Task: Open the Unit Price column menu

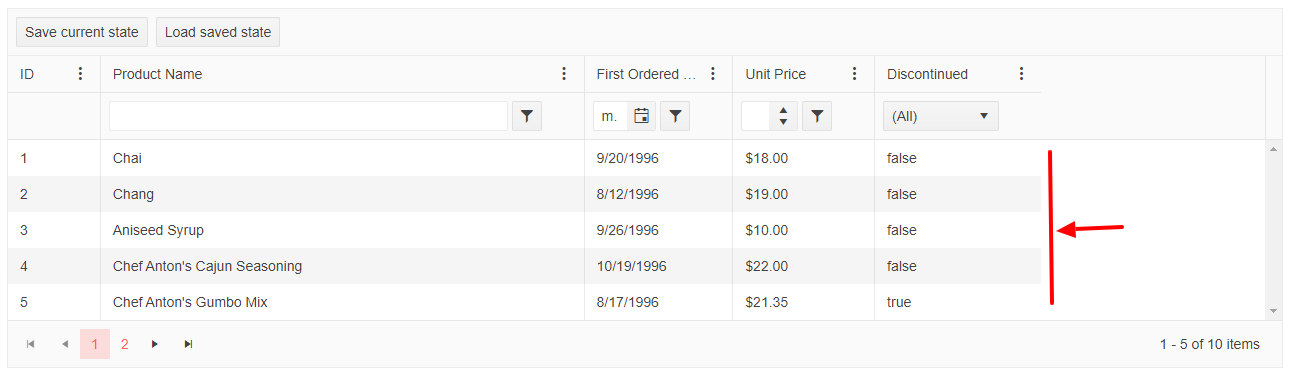Action: pos(855,74)
